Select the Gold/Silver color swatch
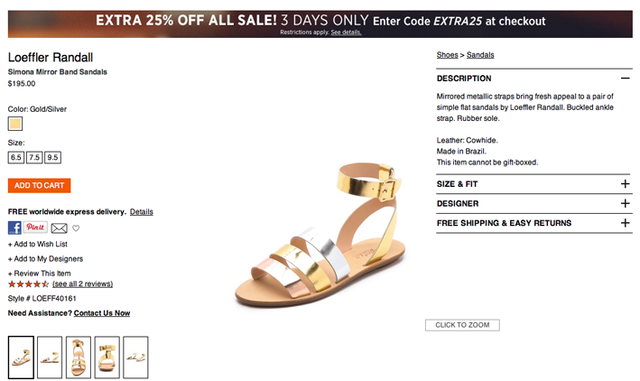The height and width of the screenshot is (381, 640). tap(15, 124)
